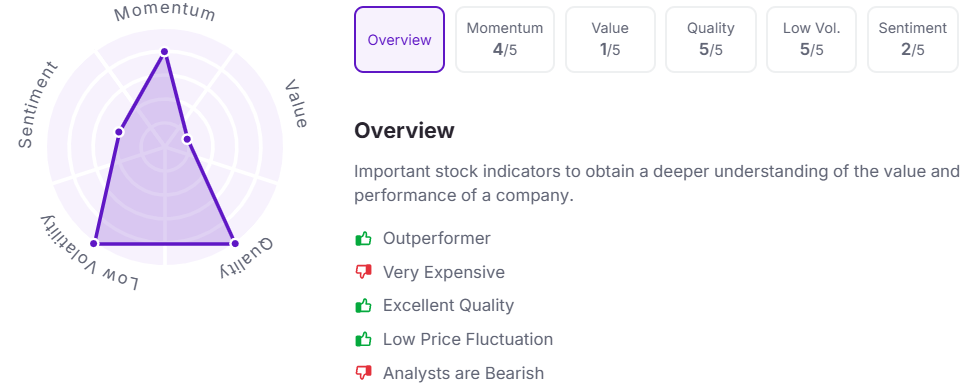Open the Momentum 4/5 tab

tap(504, 40)
